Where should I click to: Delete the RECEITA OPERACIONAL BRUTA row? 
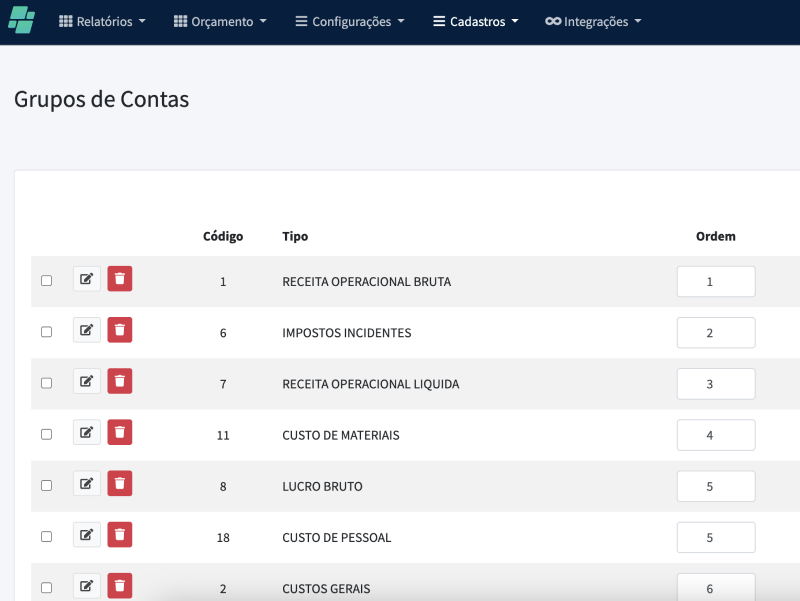120,279
